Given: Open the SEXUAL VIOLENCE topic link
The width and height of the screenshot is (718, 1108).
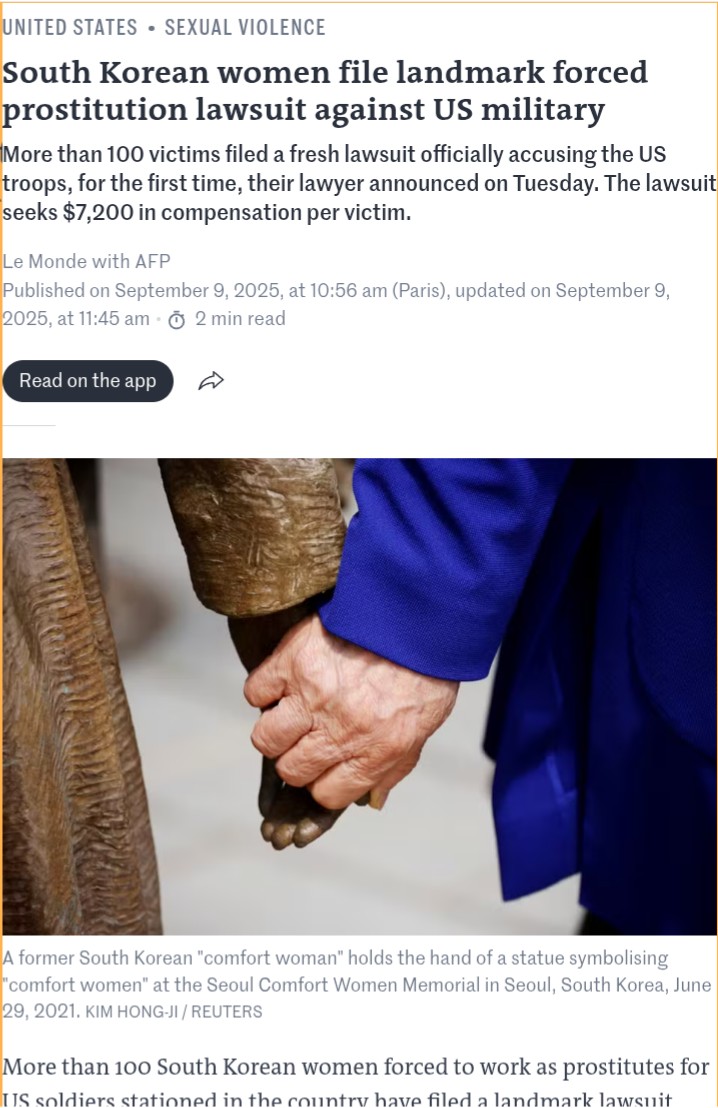Looking at the screenshot, I should [245, 28].
